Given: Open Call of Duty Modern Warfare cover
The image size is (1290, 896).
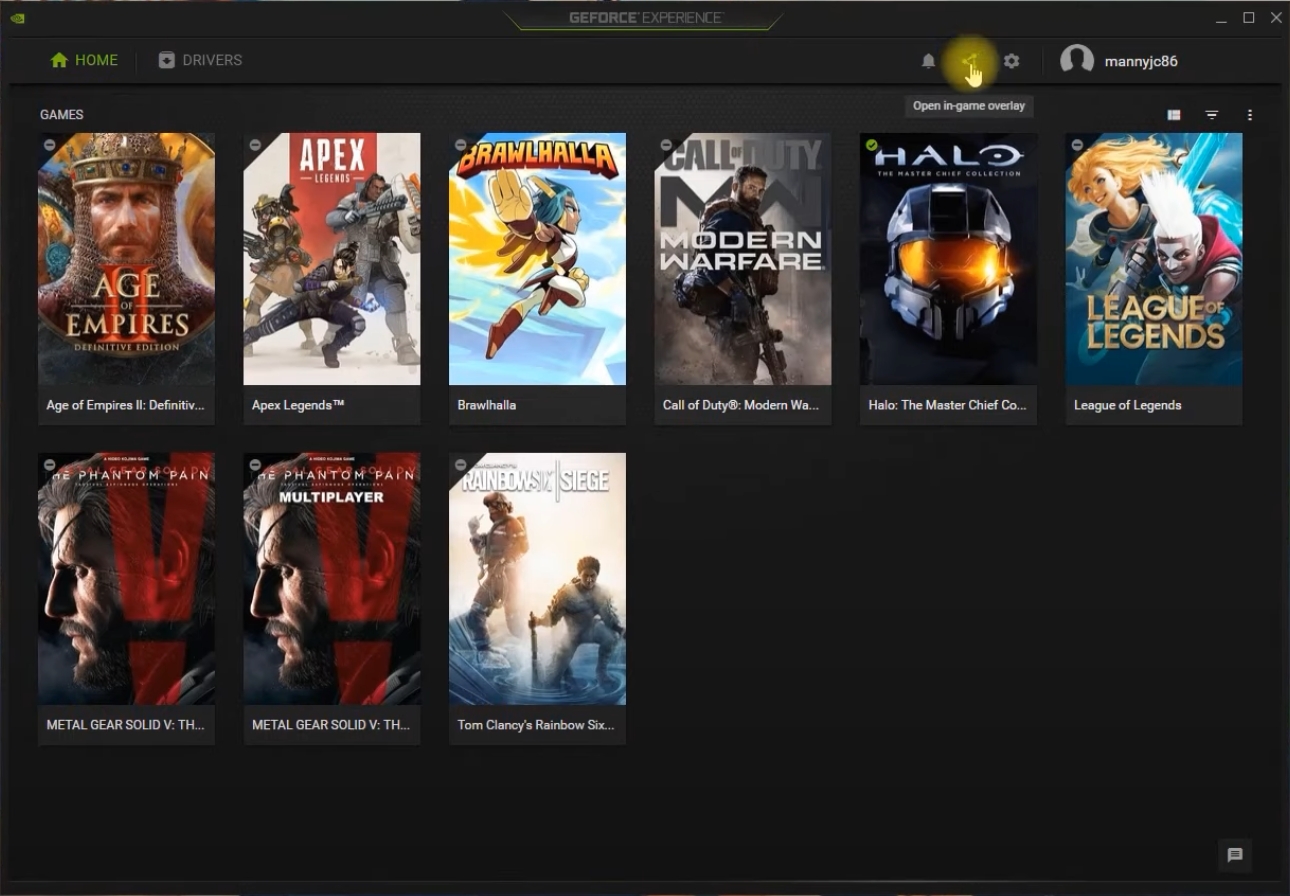Looking at the screenshot, I should 743,259.
